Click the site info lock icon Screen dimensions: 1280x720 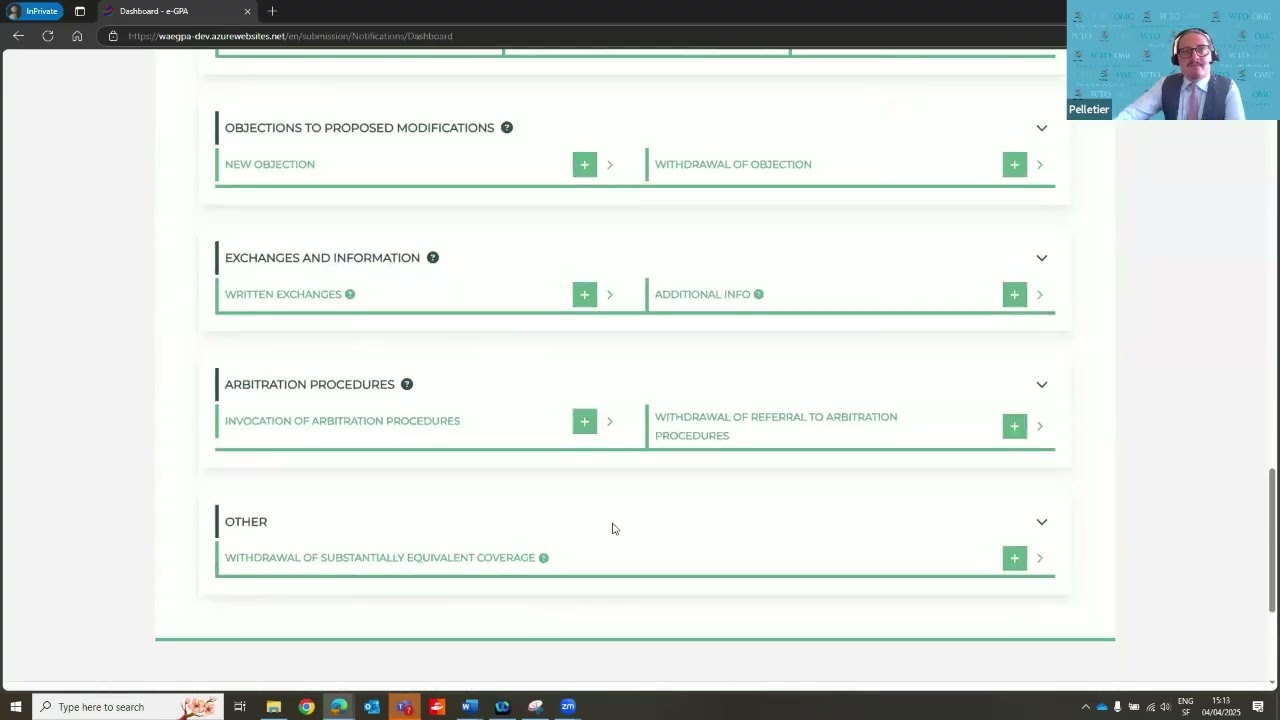[x=113, y=36]
